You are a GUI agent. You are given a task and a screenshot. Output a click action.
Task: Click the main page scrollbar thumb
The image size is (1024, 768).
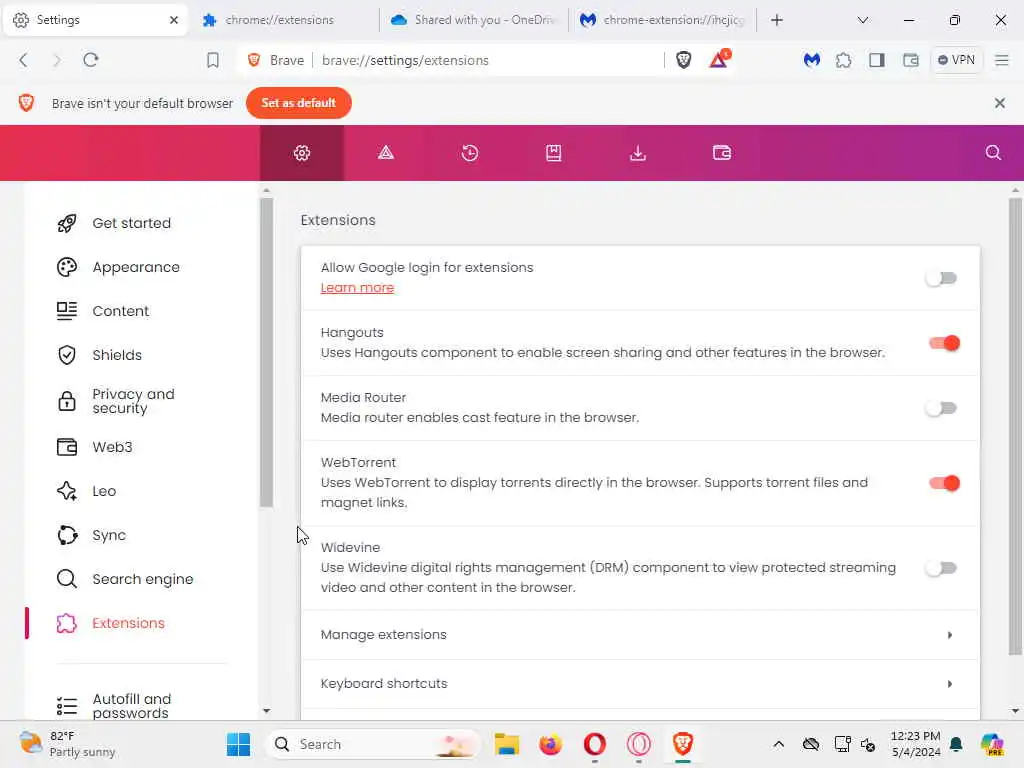[1015, 426]
